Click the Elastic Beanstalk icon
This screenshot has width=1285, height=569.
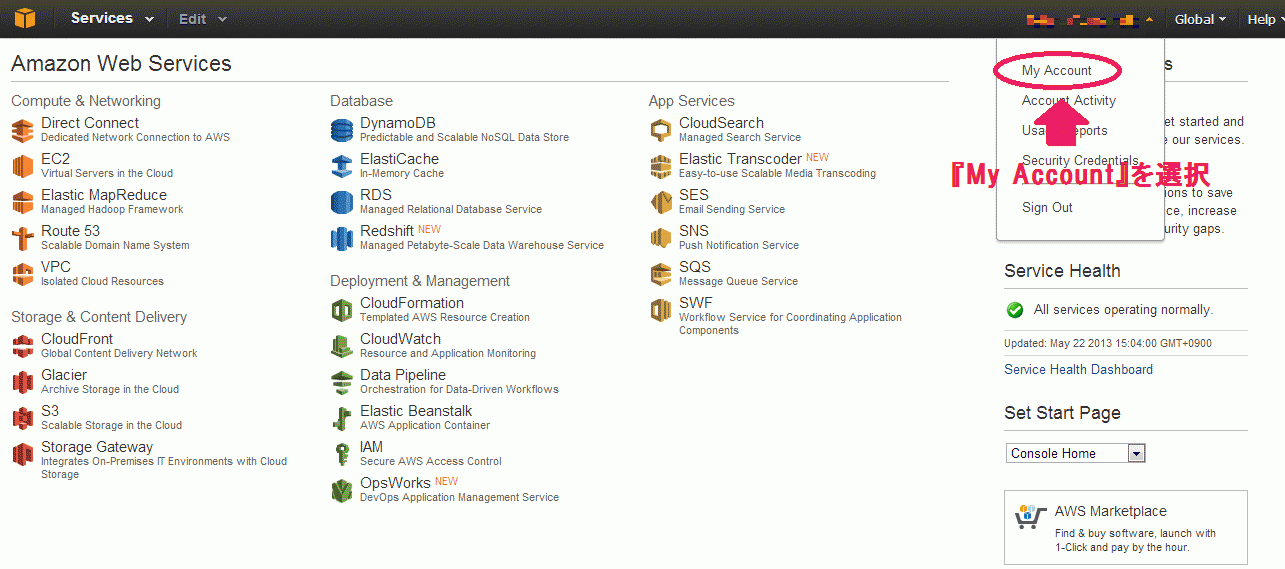[x=342, y=418]
